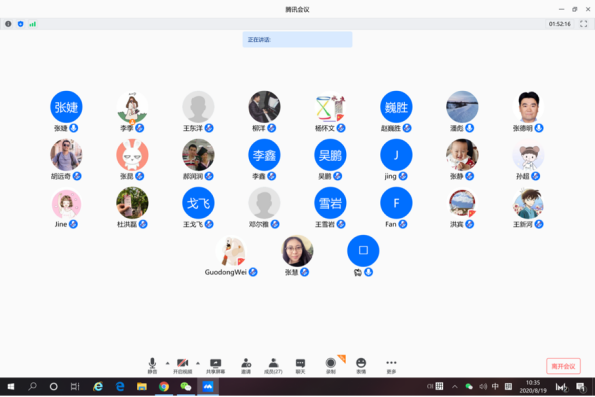Open the share screen option
Screen dimensions: 595x397
coord(216,365)
